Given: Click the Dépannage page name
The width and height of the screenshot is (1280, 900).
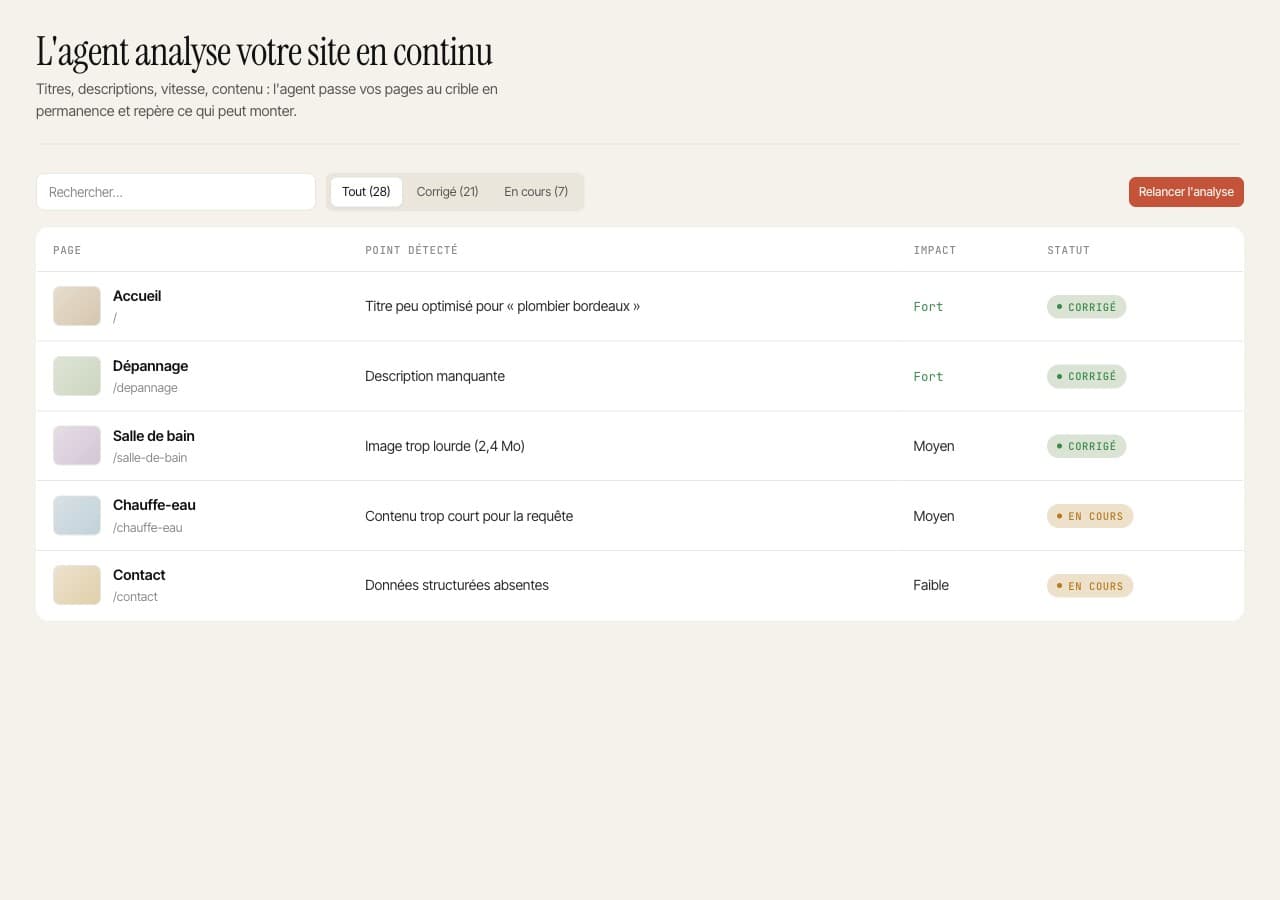Looking at the screenshot, I should coord(150,366).
